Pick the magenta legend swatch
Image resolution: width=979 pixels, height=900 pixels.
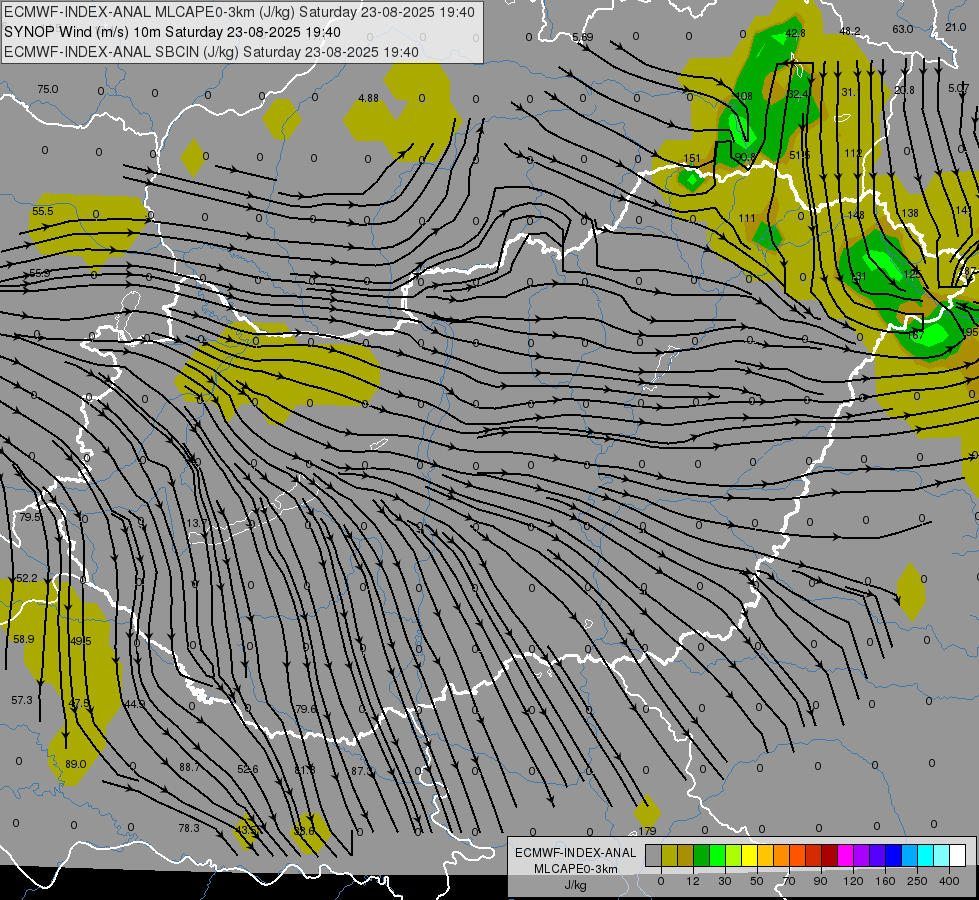click(846, 856)
